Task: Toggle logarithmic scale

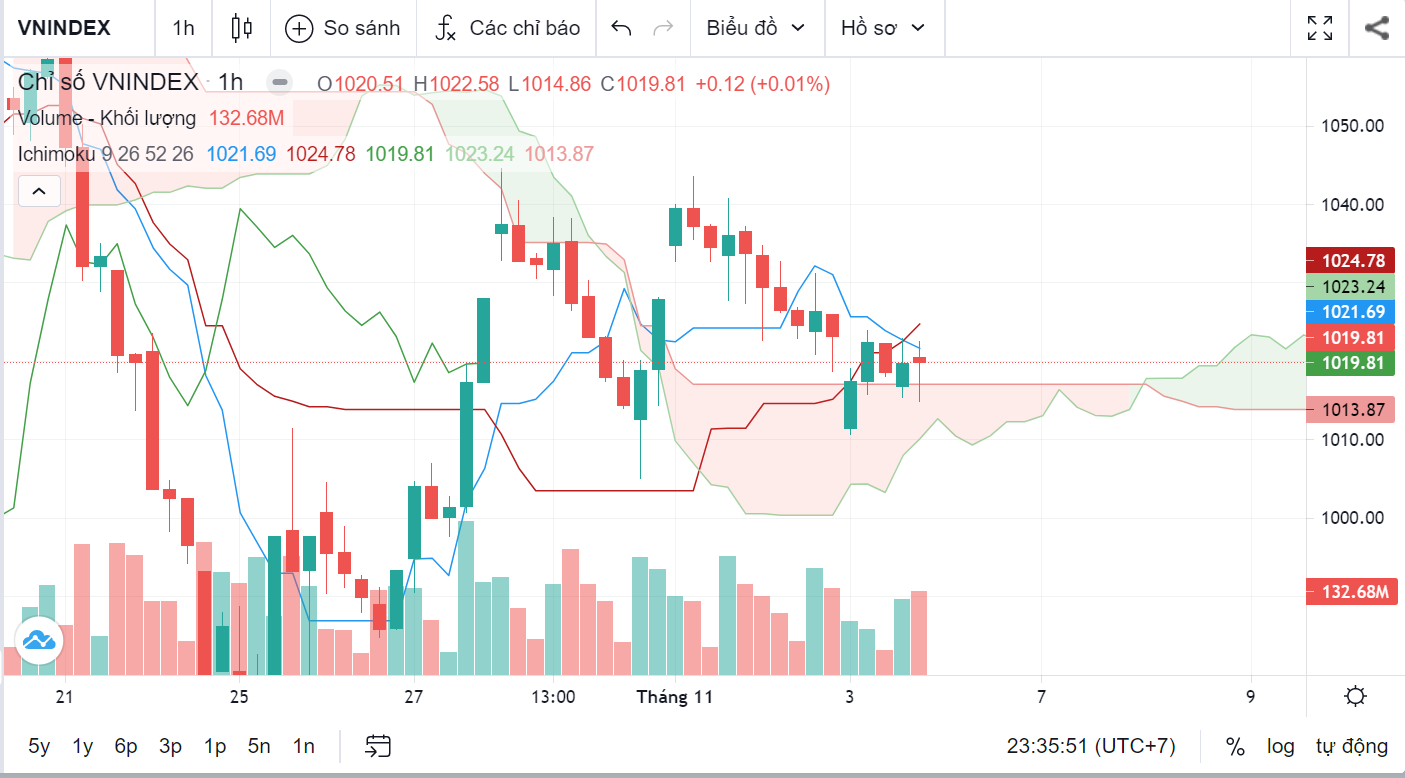Action: pyautogui.click(x=1280, y=746)
